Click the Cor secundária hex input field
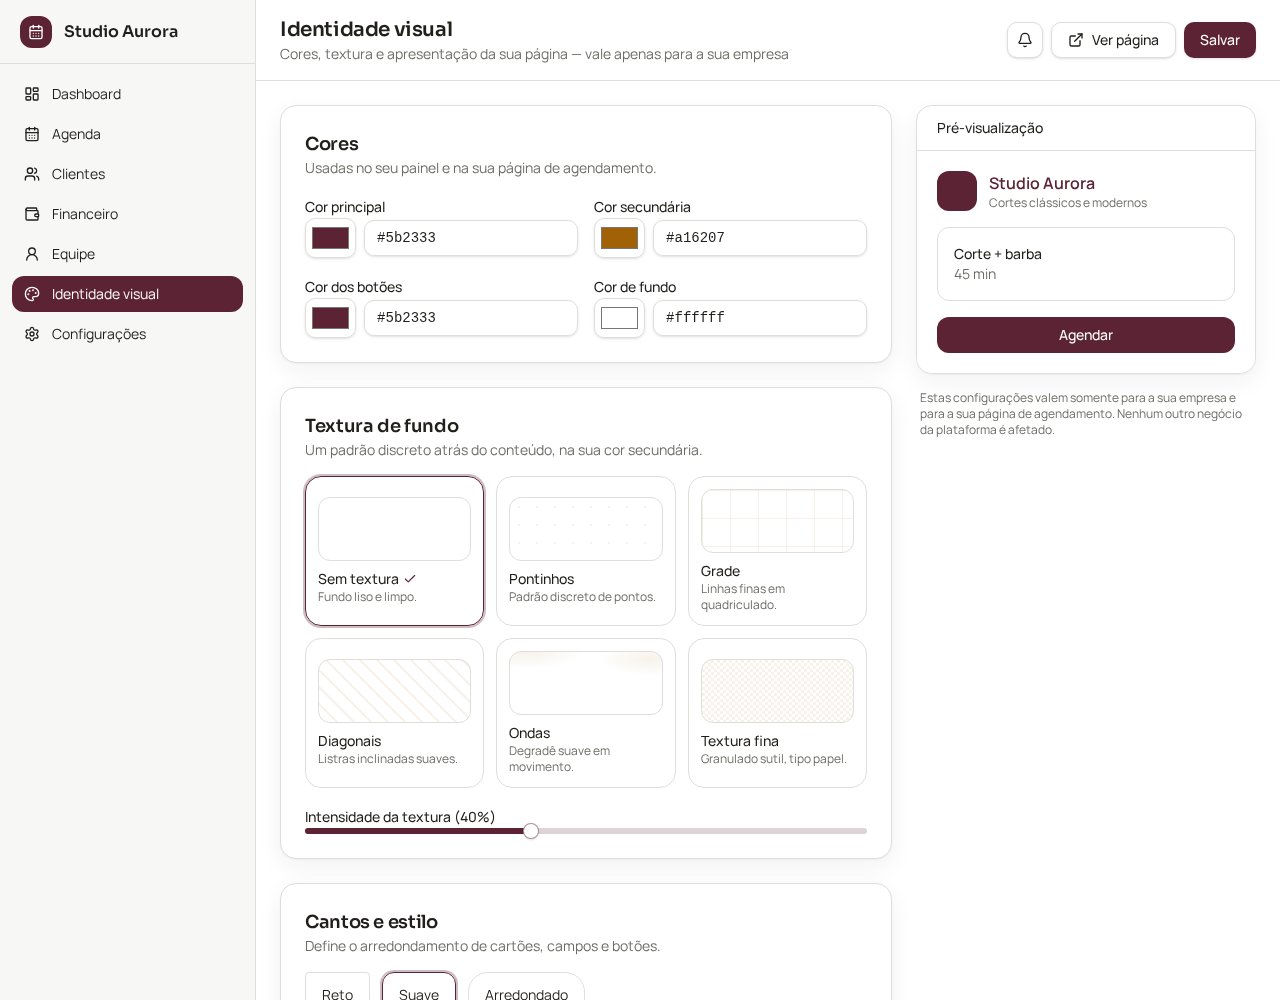This screenshot has height=1000, width=1280. tap(760, 238)
